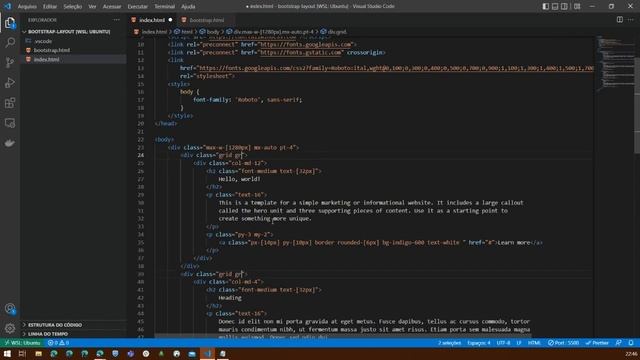Click the VS Code logo in title bar
Viewport: 640px width, 360px height.
pos(7,6)
